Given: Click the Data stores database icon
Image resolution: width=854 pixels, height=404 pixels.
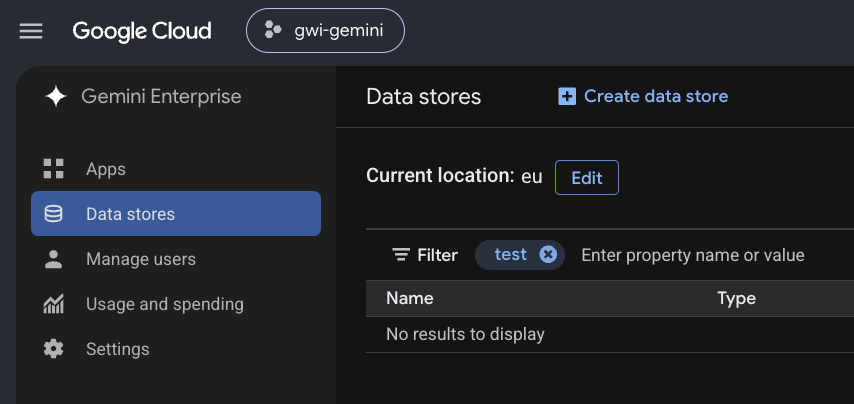Looking at the screenshot, I should point(53,213).
